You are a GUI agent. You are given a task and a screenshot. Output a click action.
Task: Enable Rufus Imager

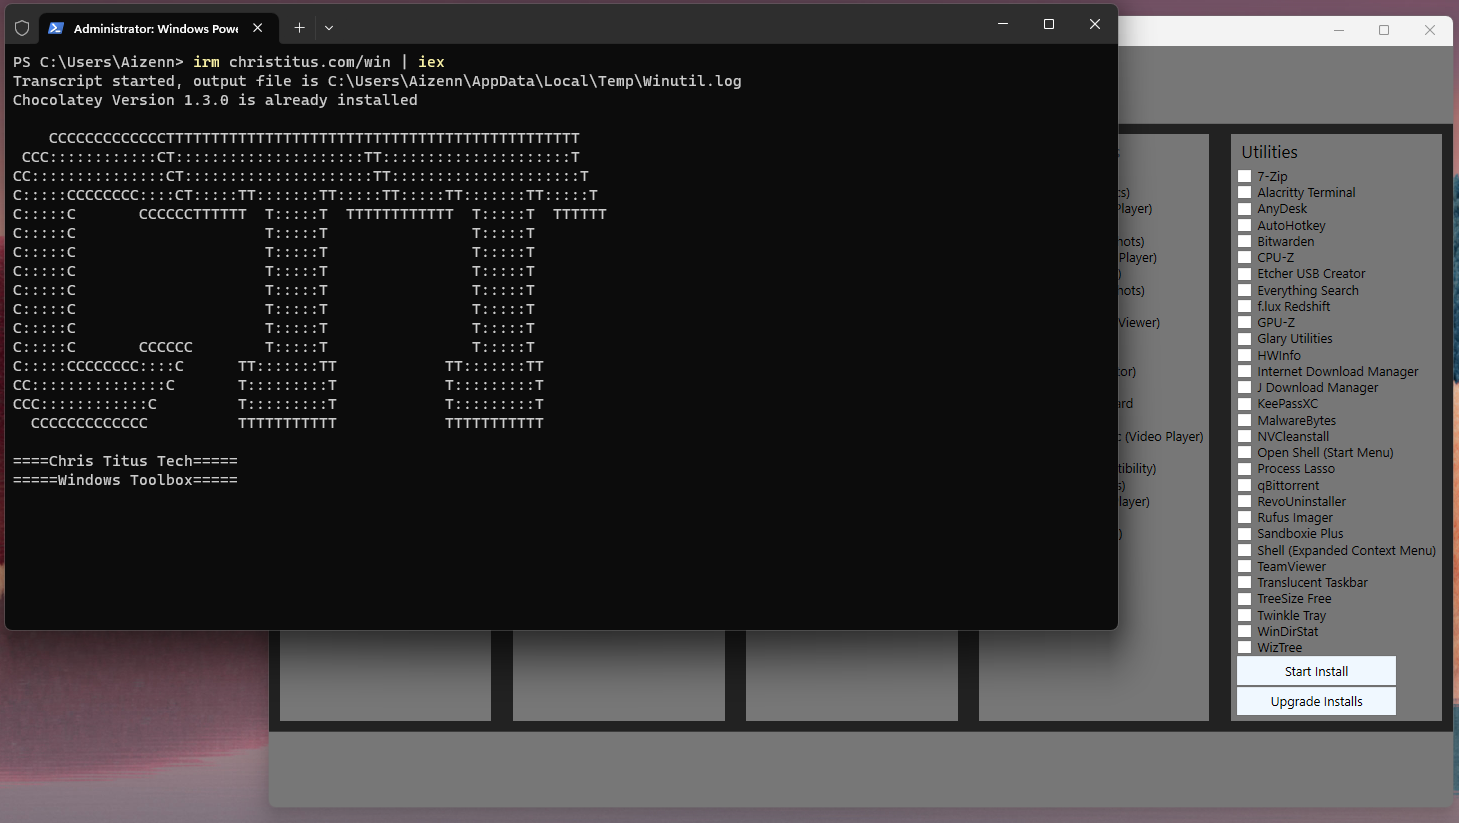1245,517
